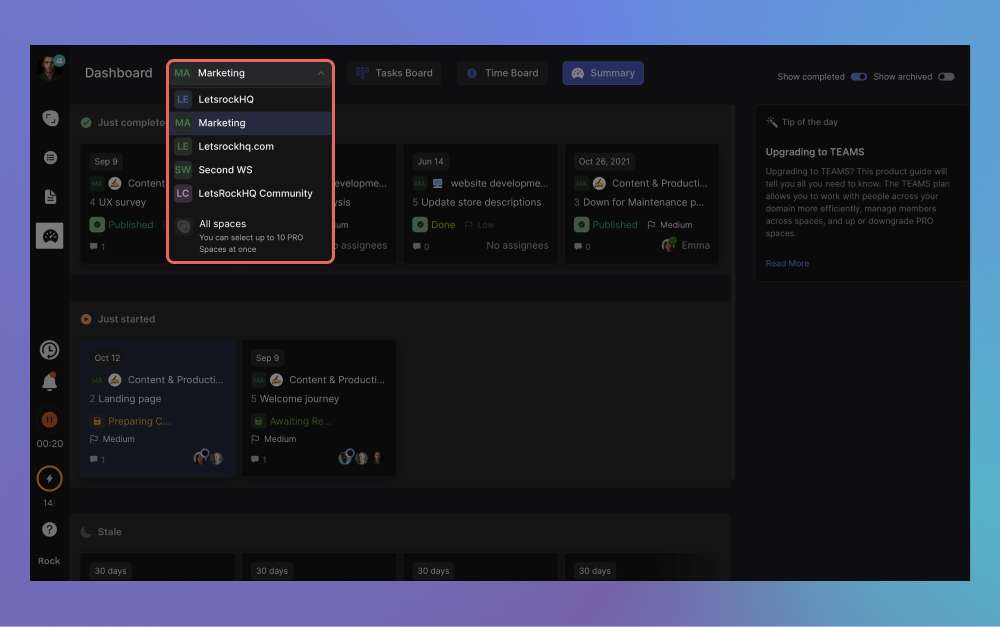Screen dimensions: 1000x627
Task: Open the Welcome journey task card
Action: coord(319,408)
